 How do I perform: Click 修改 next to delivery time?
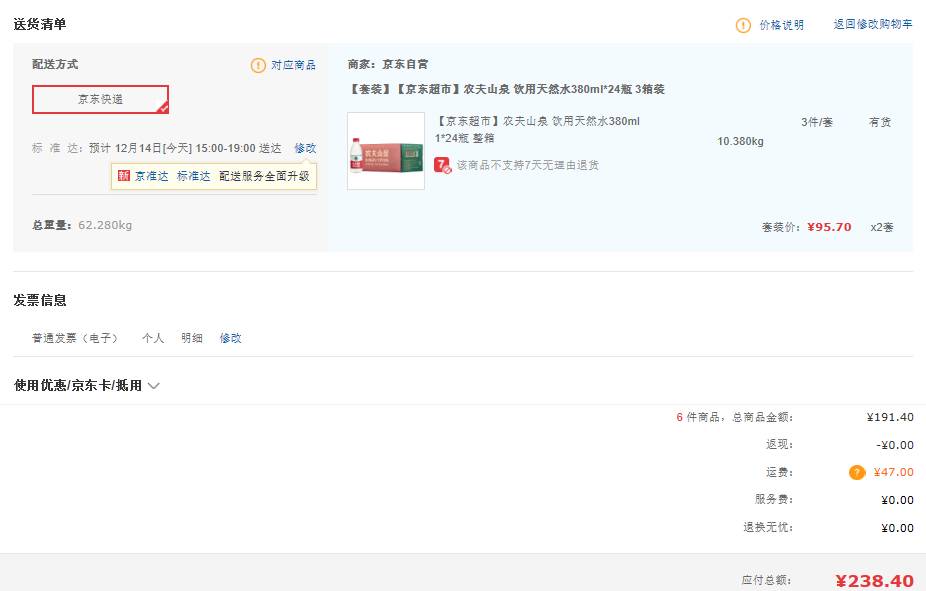coord(305,148)
